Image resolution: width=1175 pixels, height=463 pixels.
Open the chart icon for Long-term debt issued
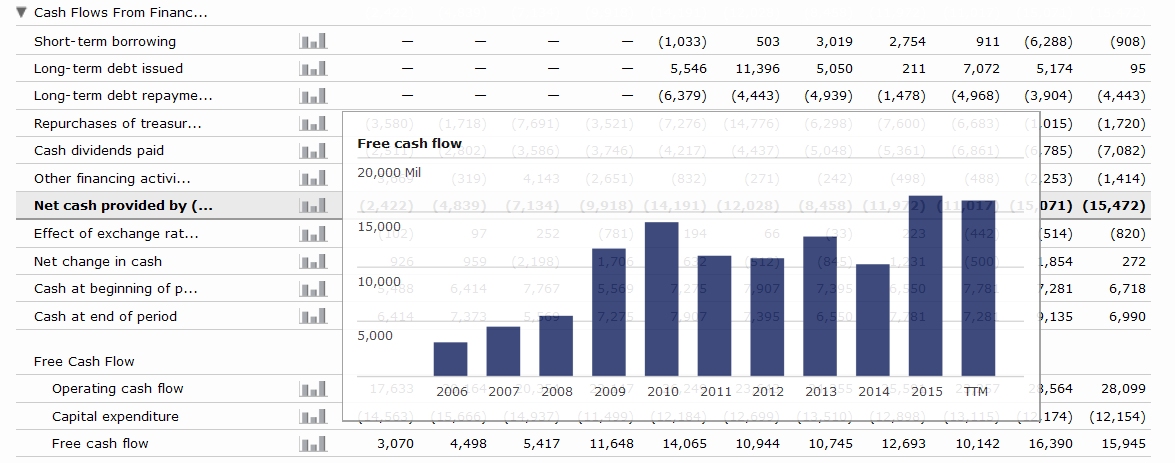click(313, 69)
